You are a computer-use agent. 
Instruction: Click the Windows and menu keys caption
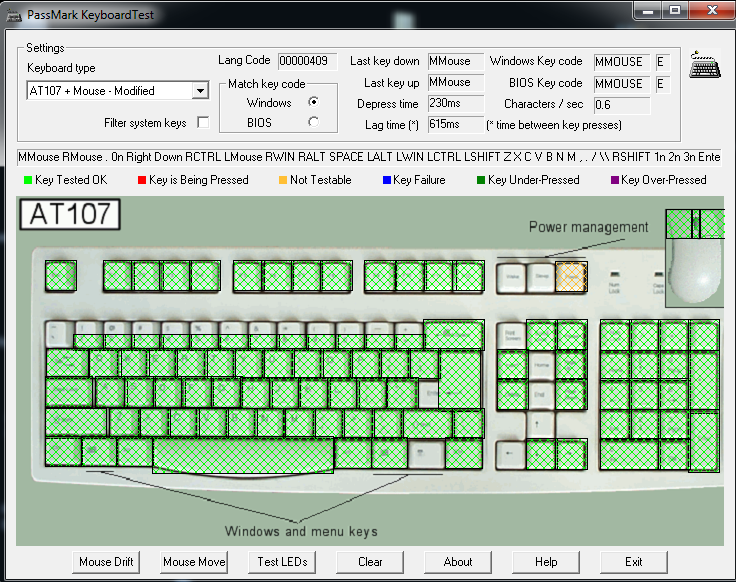(x=301, y=531)
